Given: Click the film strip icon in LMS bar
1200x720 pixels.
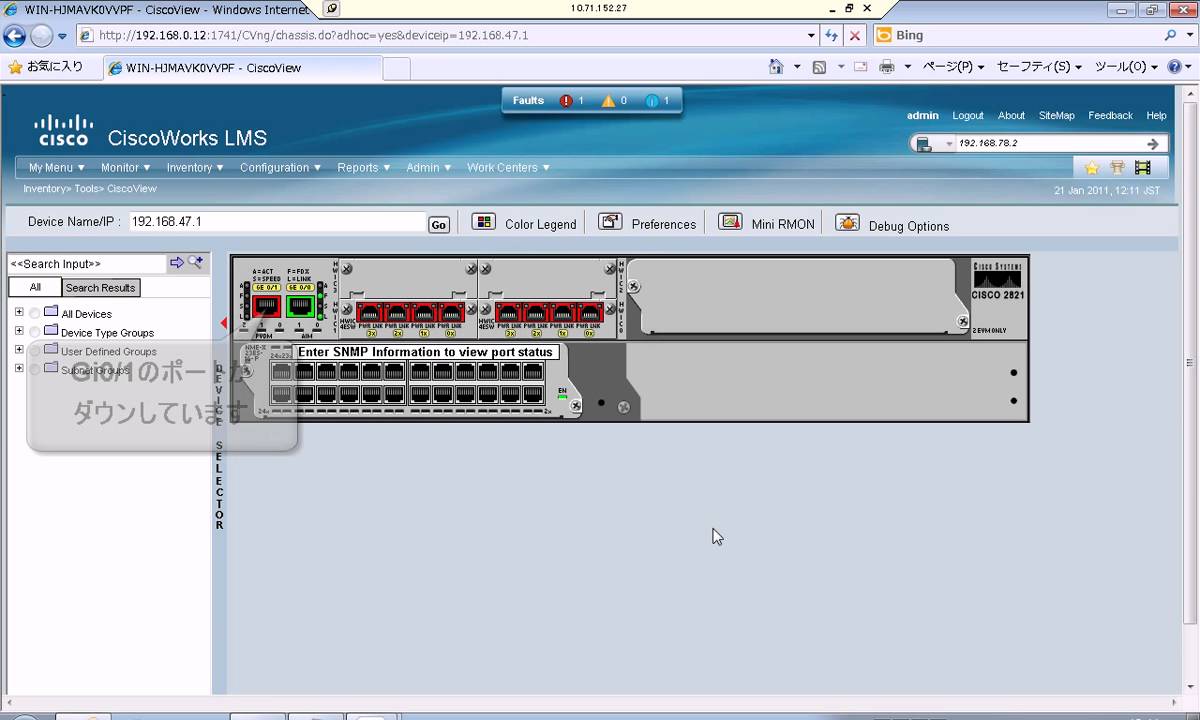Looking at the screenshot, I should click(1142, 168).
